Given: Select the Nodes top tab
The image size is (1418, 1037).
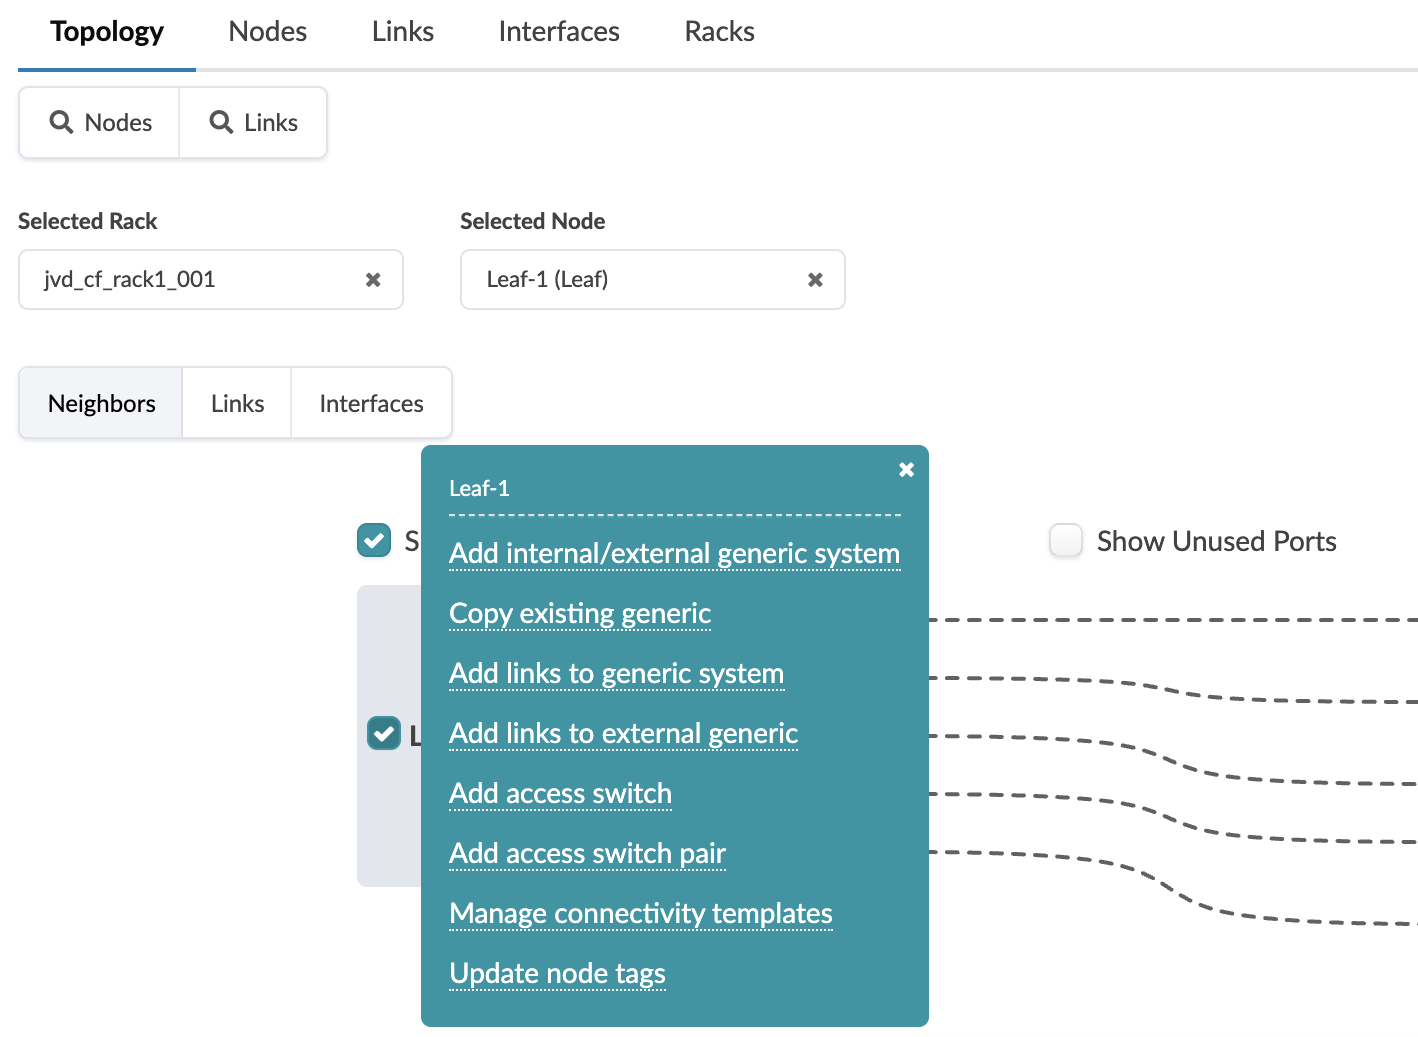Looking at the screenshot, I should (267, 32).
